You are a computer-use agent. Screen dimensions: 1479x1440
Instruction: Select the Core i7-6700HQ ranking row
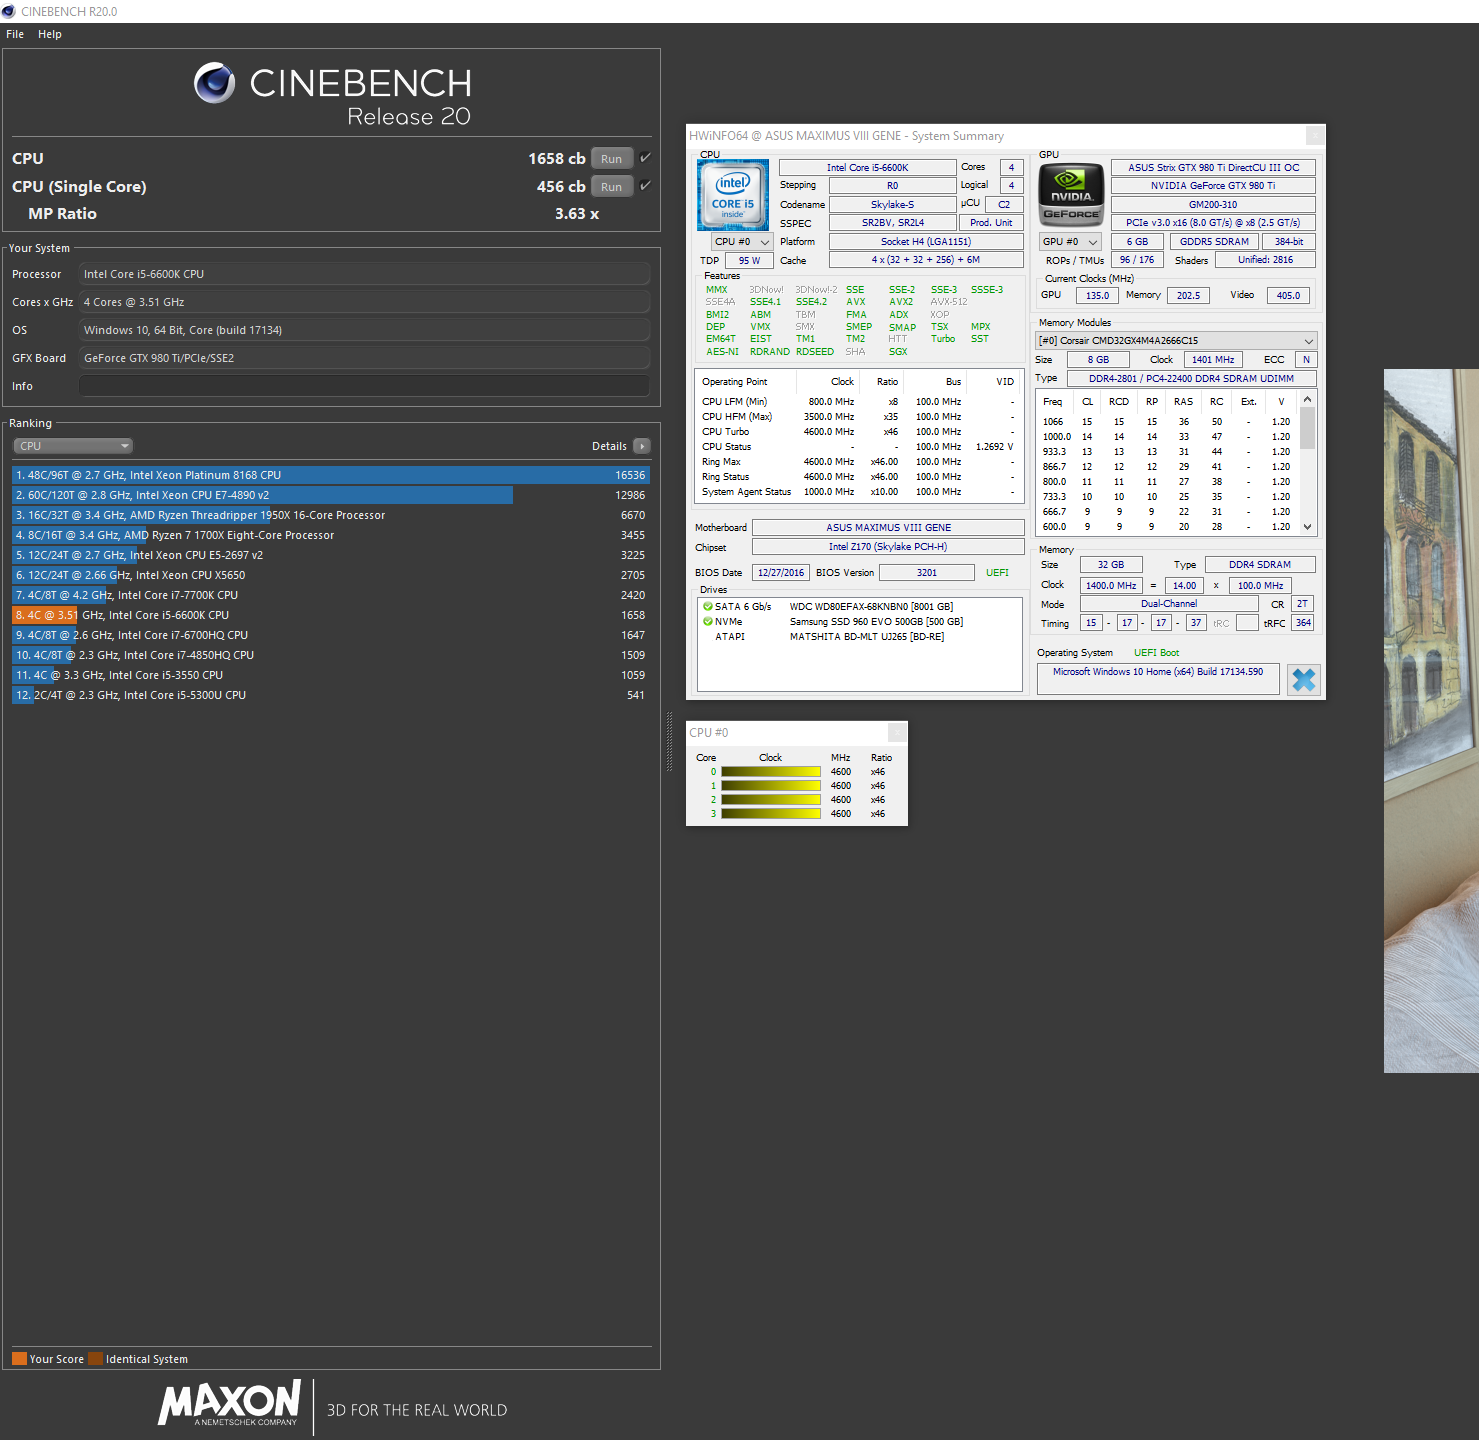[x=331, y=635]
